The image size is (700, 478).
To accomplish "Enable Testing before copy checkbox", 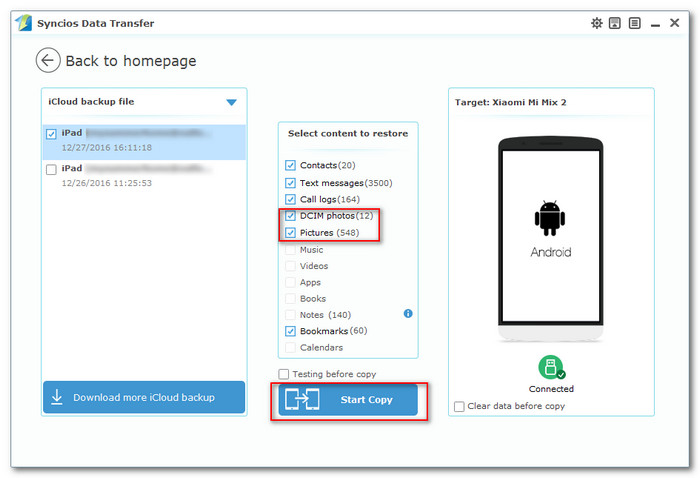I will click(283, 374).
